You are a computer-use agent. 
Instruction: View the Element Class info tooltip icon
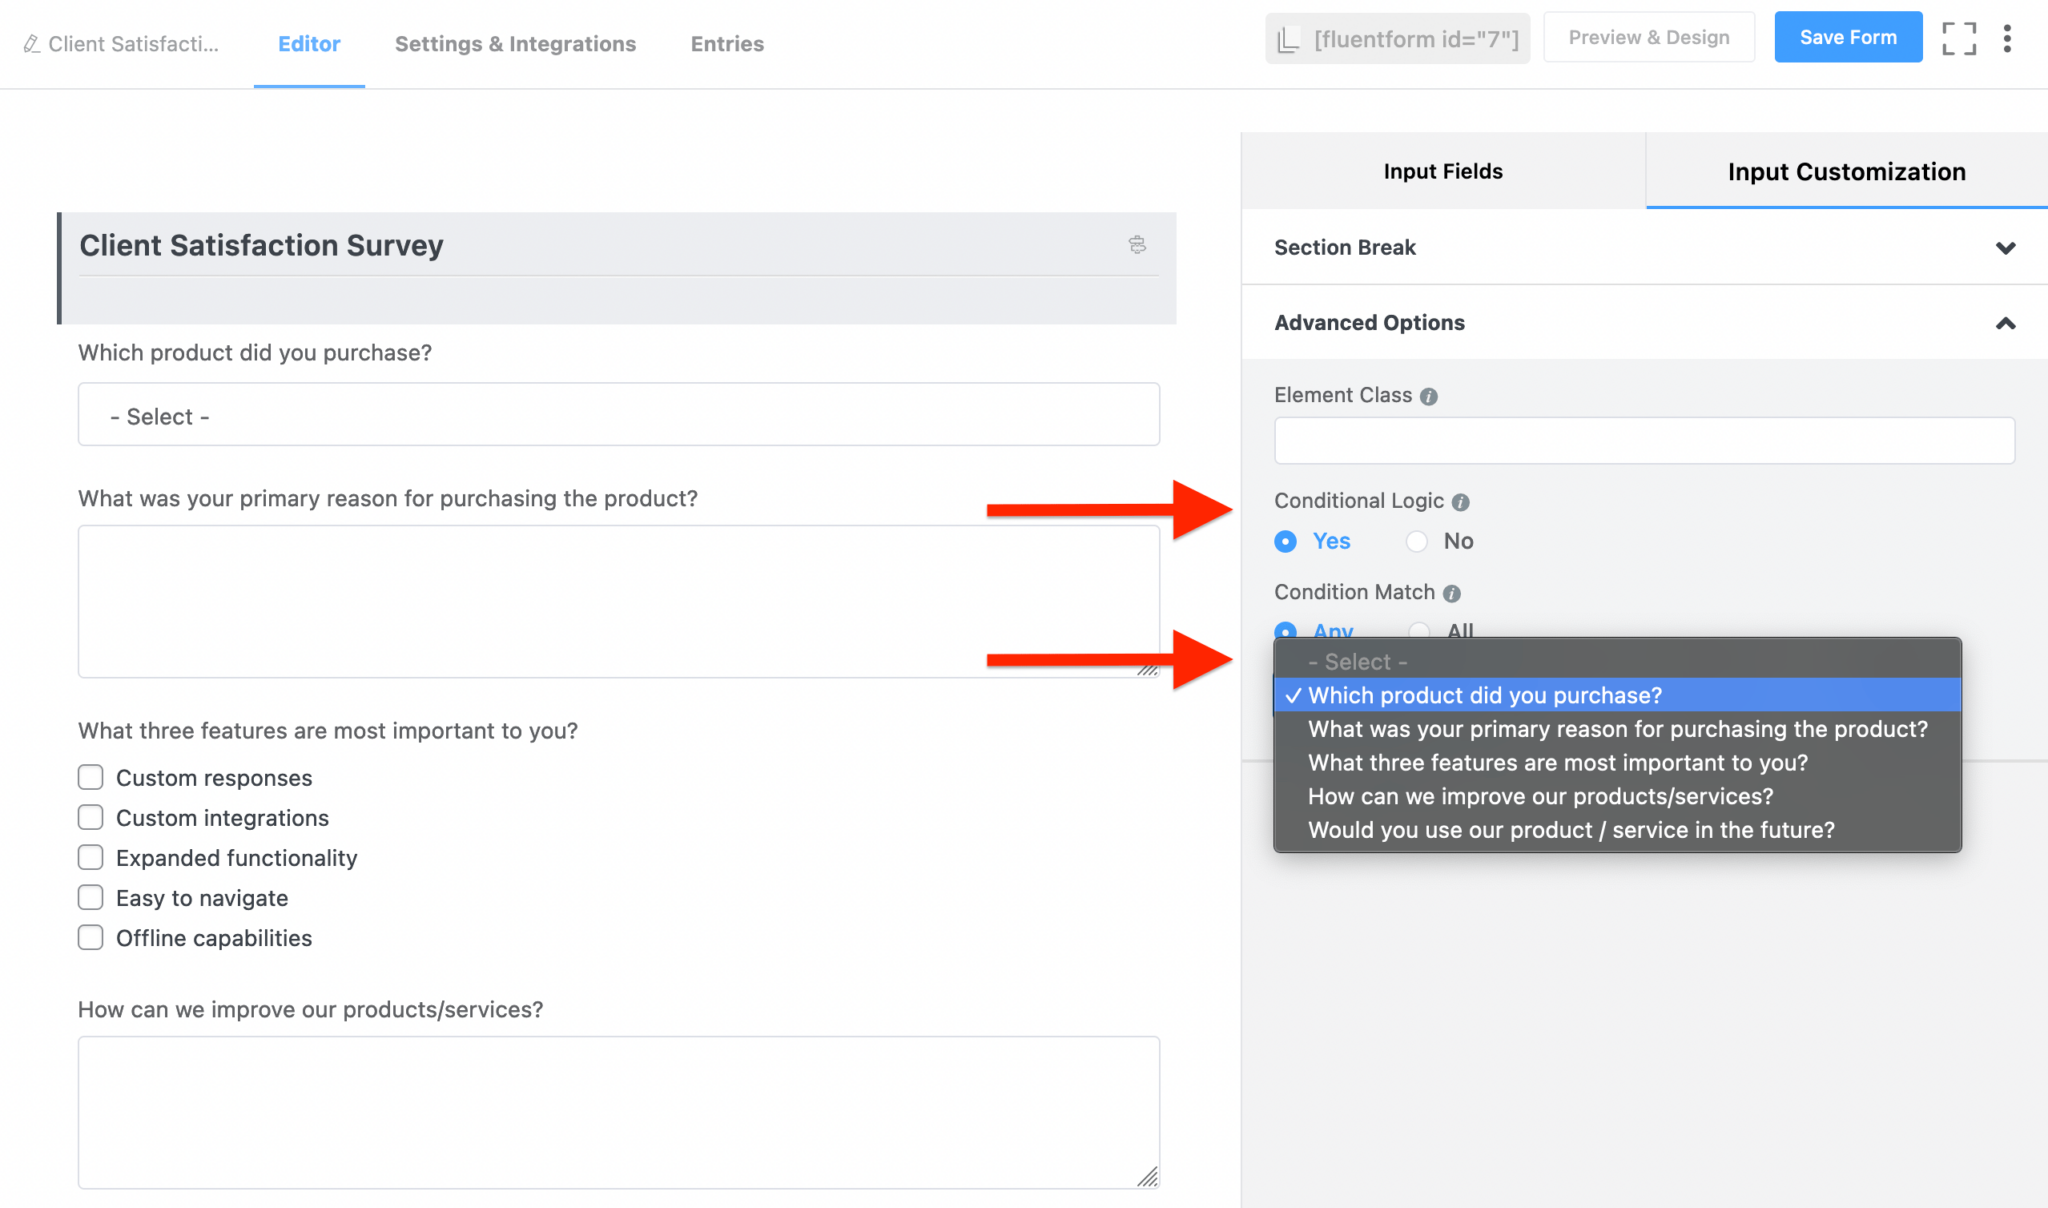[x=1430, y=395]
